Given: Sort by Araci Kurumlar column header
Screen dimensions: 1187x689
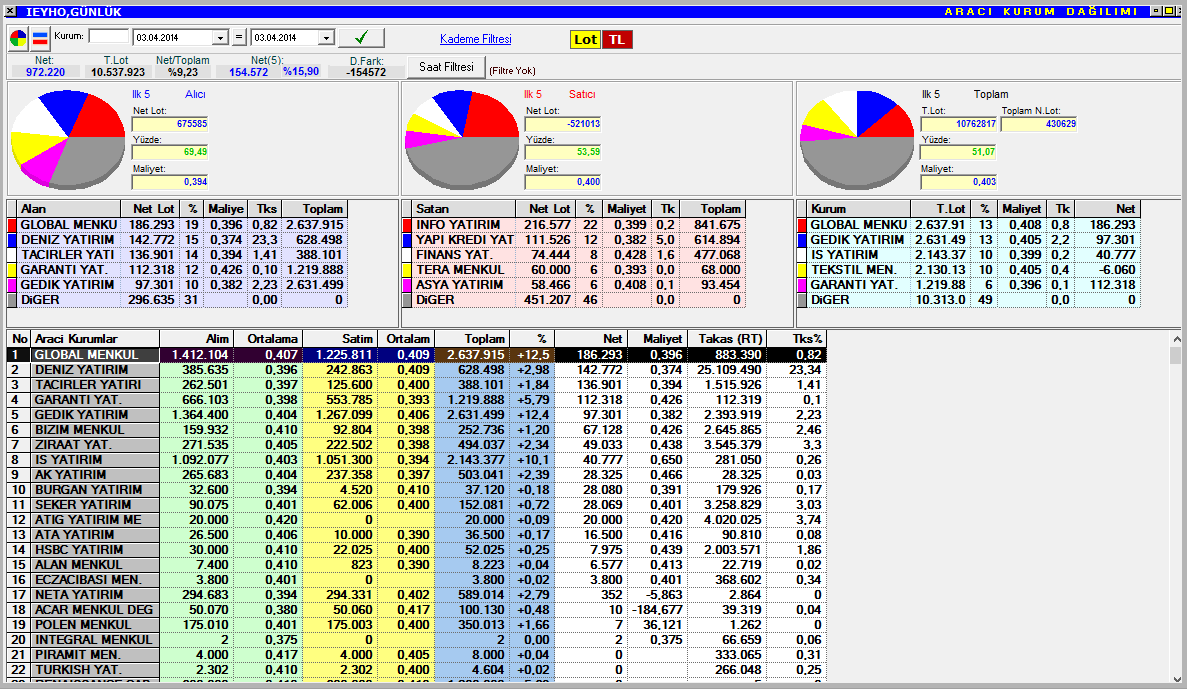Looking at the screenshot, I should [95, 339].
